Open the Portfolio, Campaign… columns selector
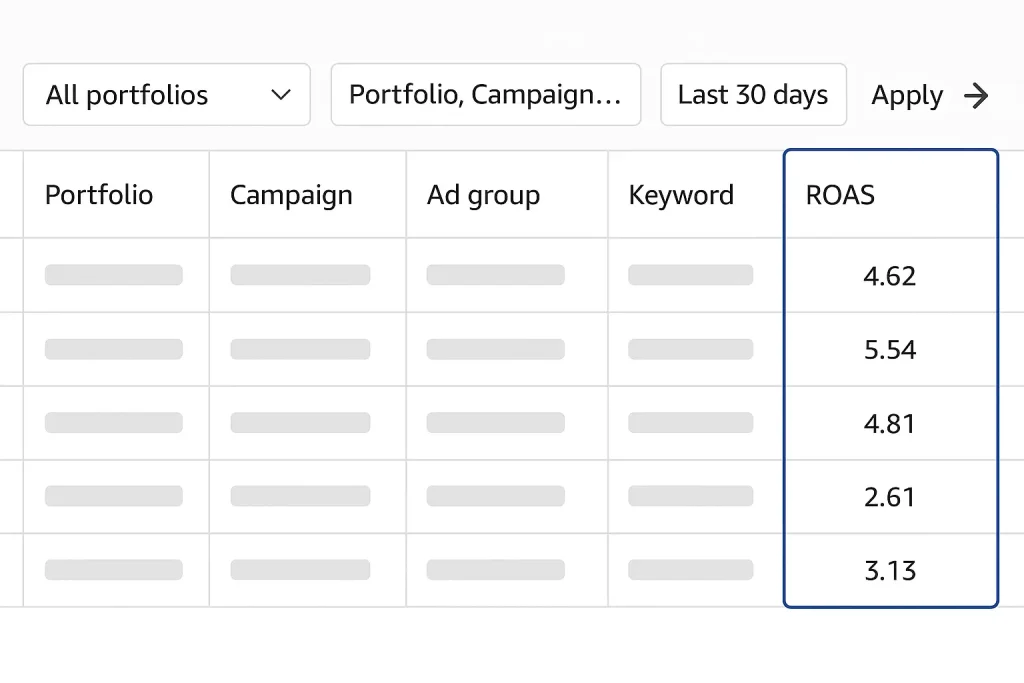 coord(485,95)
